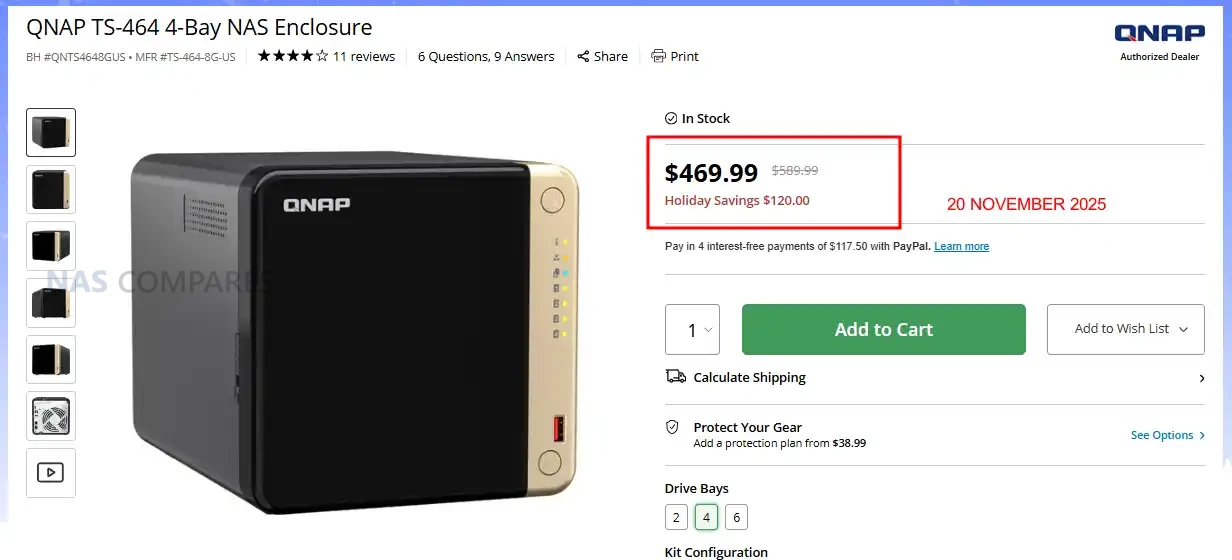Click the Print icon
Image resolution: width=1232 pixels, height=560 pixels.
click(x=658, y=56)
